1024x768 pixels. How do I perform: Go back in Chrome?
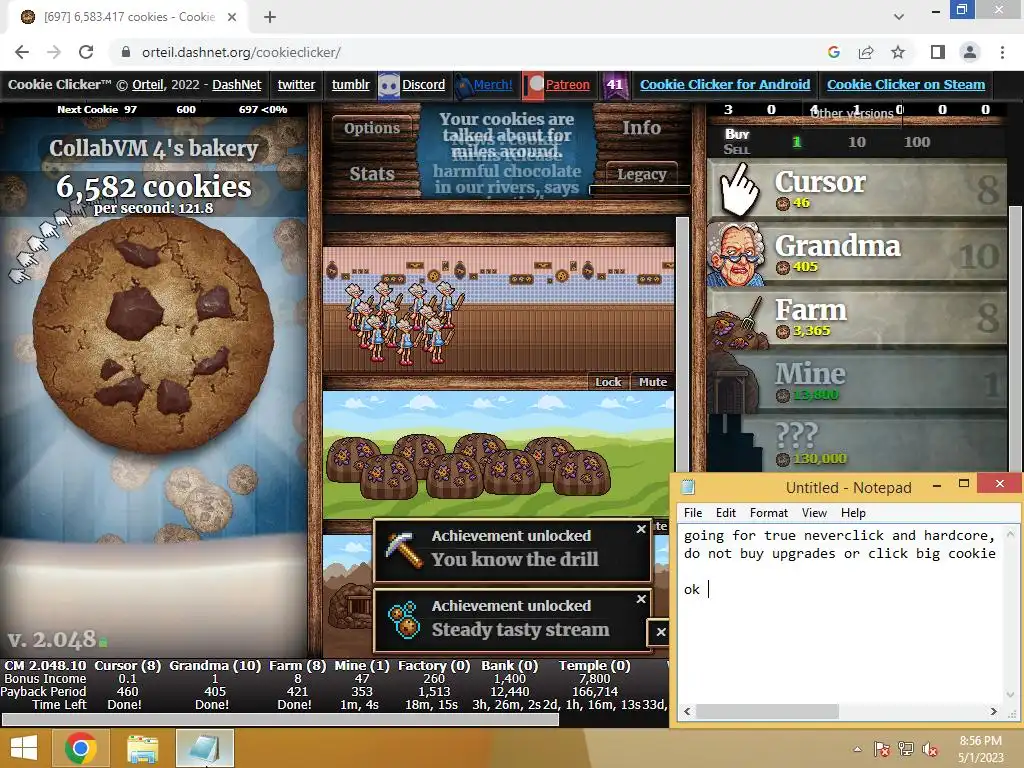[22, 52]
